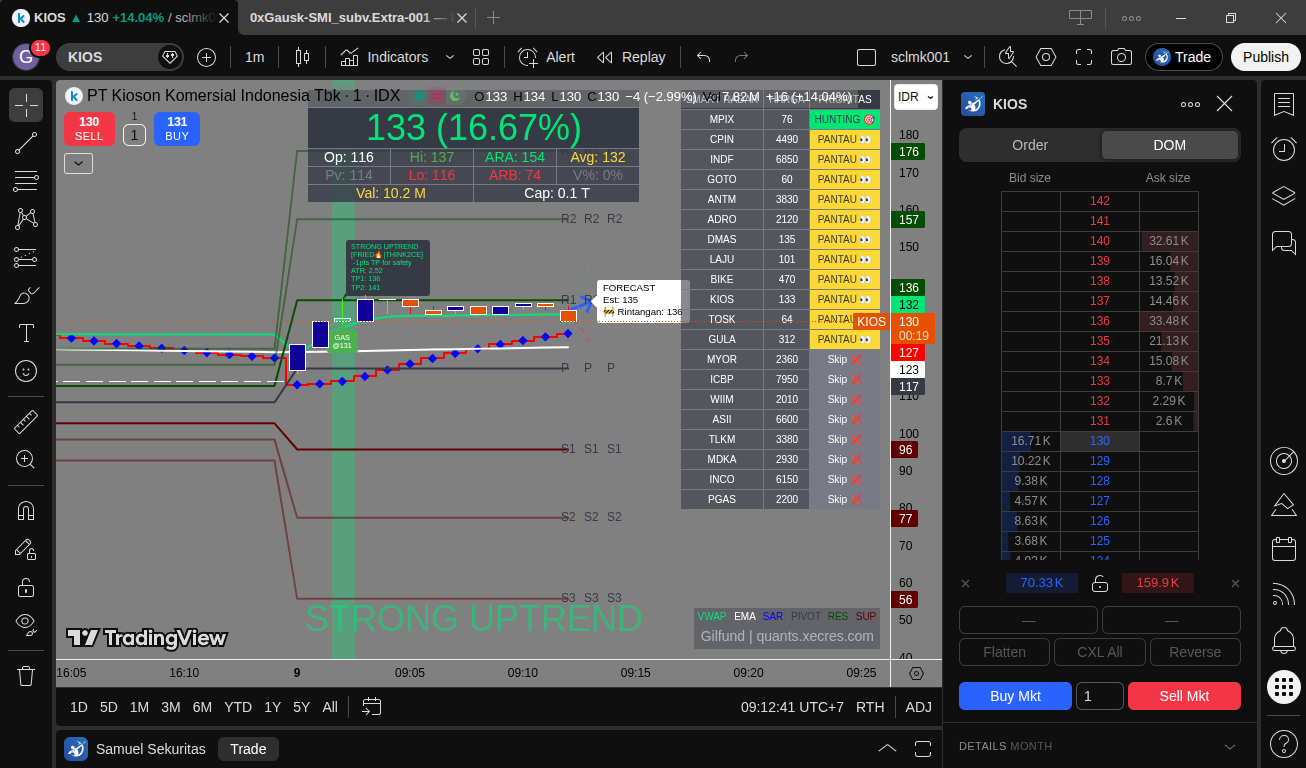Open the Calendar icon in right sidebar
Screen dimensions: 1306x768
pyautogui.click(x=1284, y=549)
